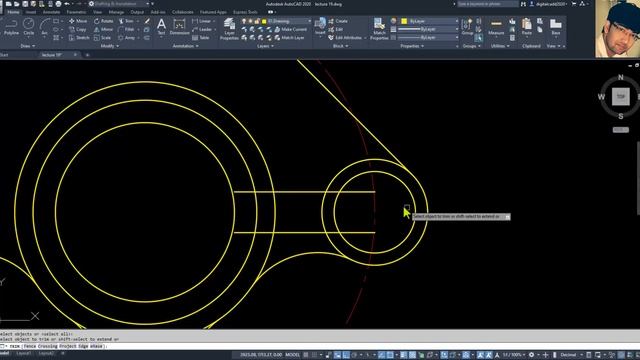This screenshot has height=360, width=640.
Task: Click the Leader tool
Action: point(202,29)
